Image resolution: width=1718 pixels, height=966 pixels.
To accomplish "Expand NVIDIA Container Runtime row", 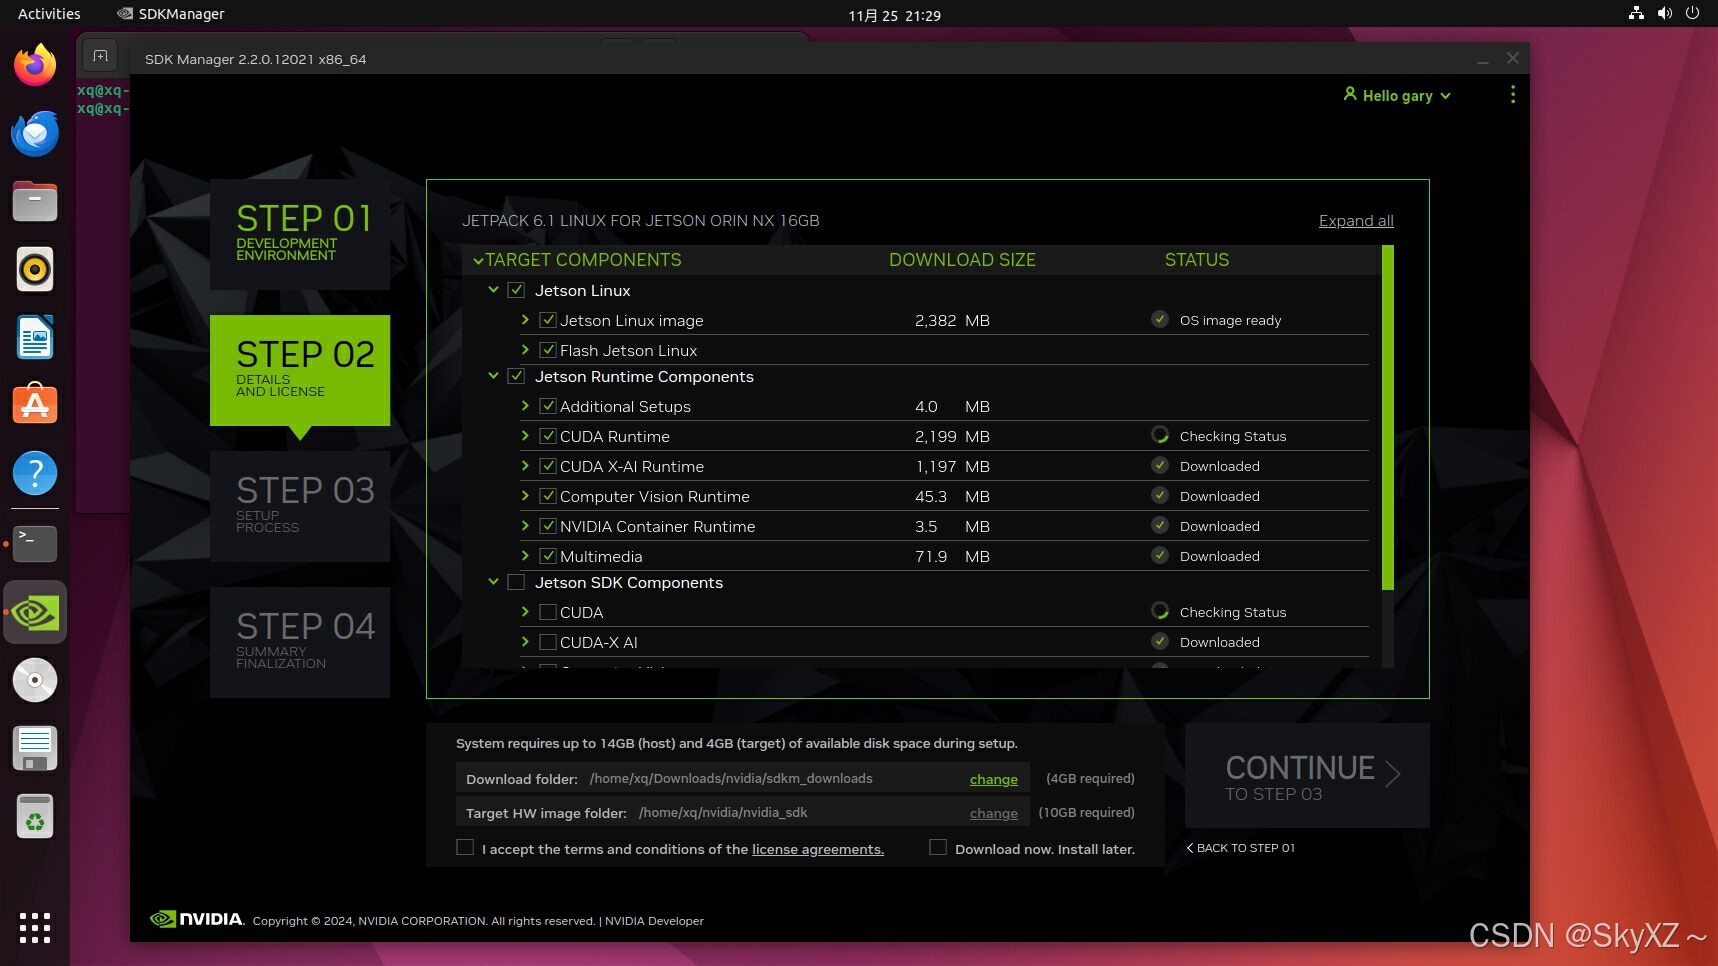I will (x=525, y=526).
